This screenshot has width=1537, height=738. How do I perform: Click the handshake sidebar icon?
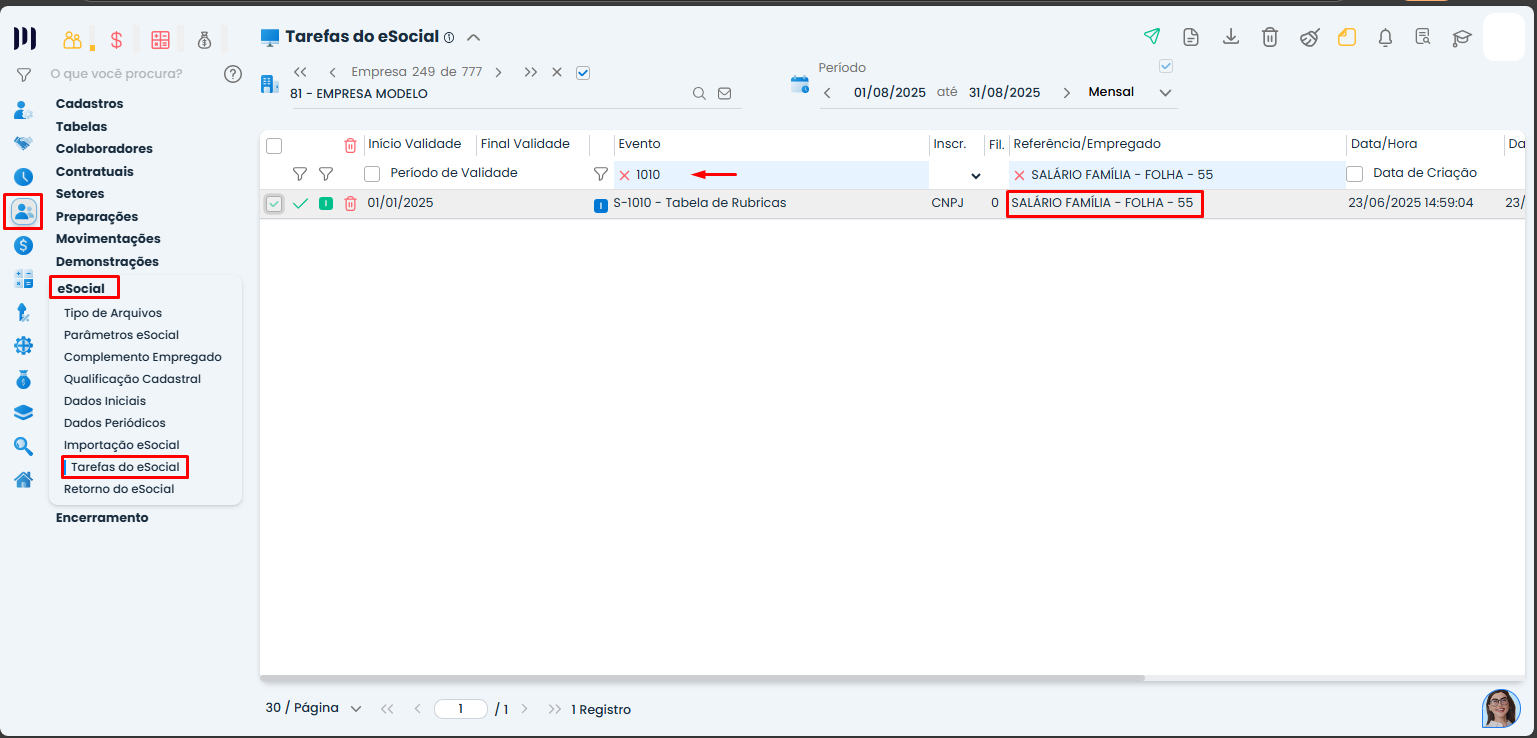coord(24,143)
